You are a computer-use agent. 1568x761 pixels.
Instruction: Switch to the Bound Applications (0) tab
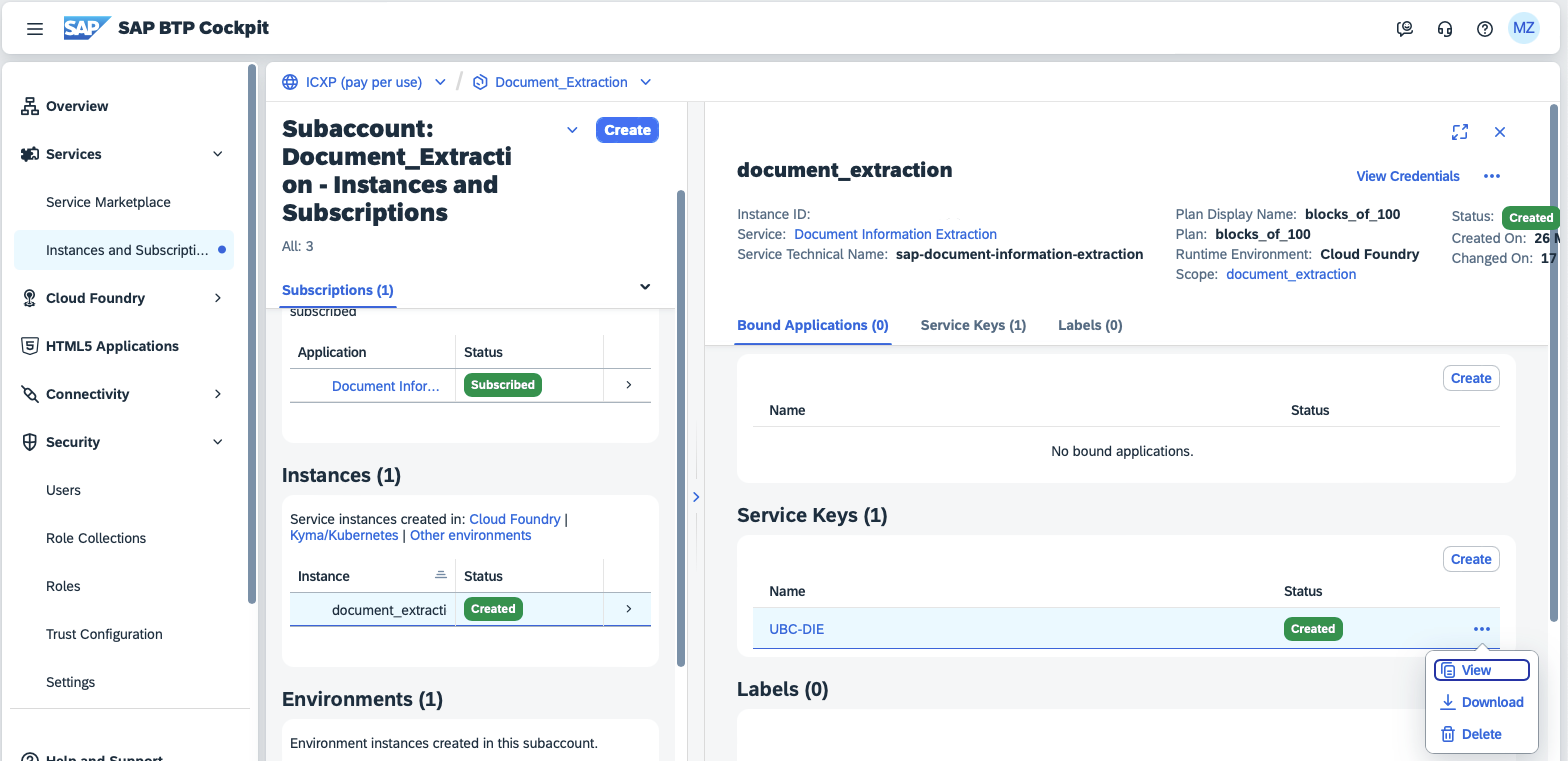[x=813, y=325]
